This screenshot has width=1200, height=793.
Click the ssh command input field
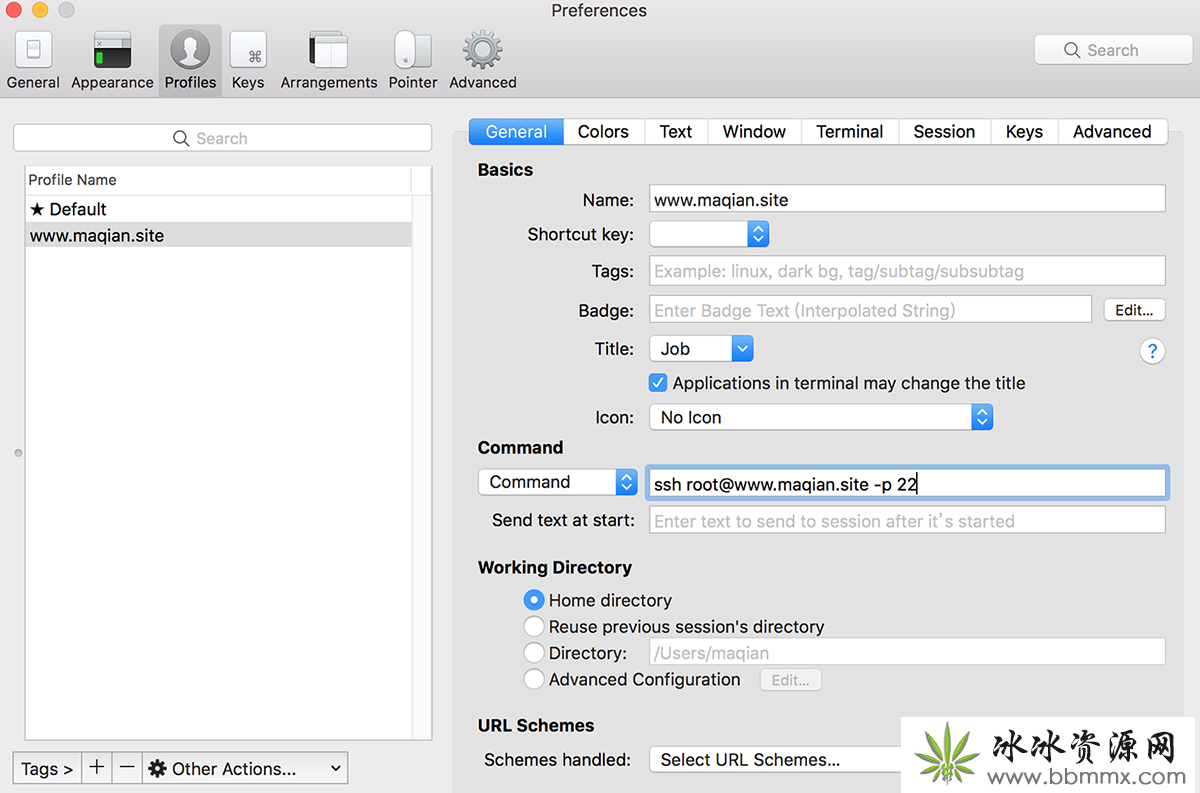[x=907, y=484]
